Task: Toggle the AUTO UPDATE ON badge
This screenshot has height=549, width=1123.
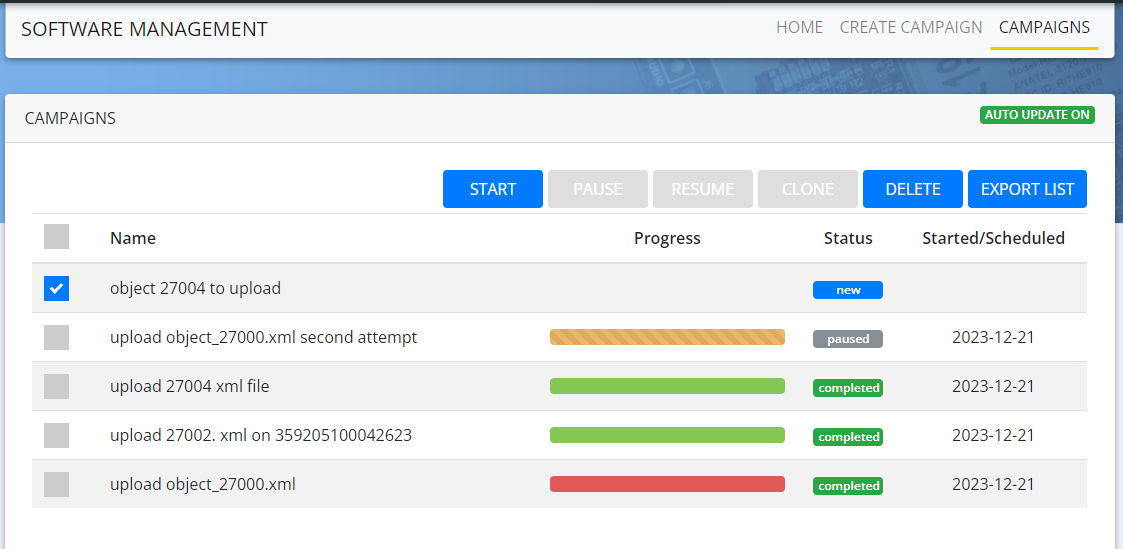Action: click(x=1037, y=115)
